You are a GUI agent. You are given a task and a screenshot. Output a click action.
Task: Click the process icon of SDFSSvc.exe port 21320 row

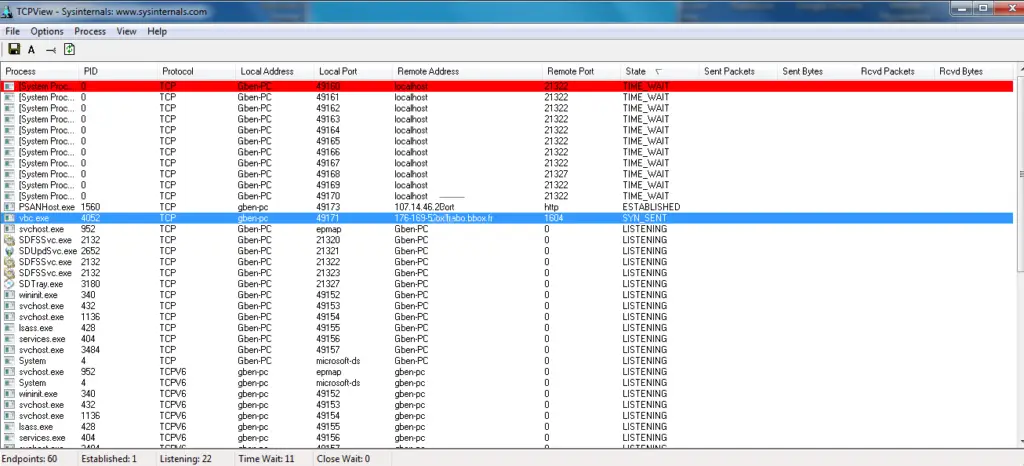click(9, 240)
